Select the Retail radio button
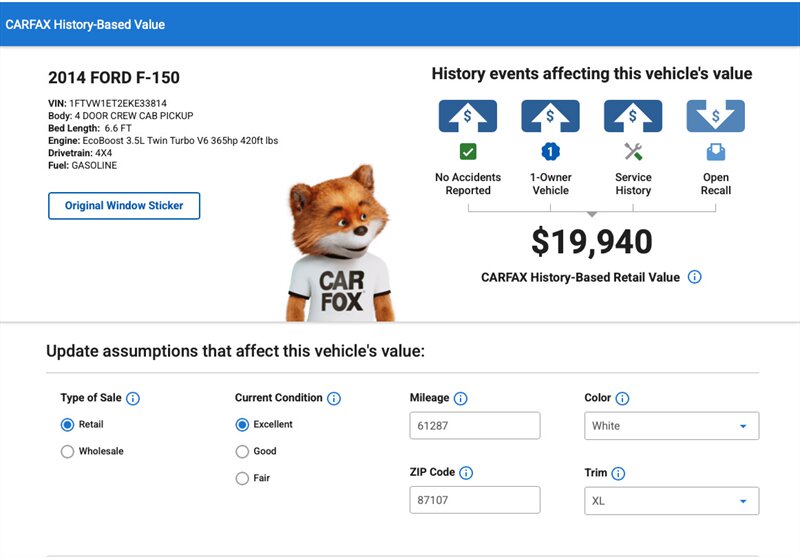 (x=68, y=425)
